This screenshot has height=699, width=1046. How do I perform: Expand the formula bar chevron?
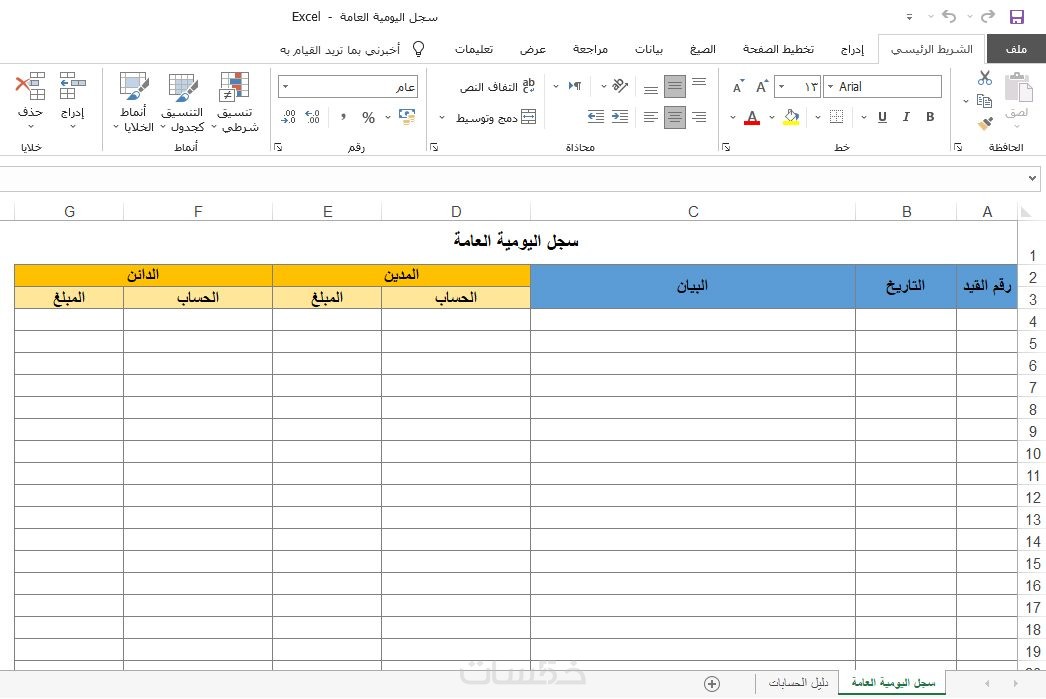[x=1032, y=178]
